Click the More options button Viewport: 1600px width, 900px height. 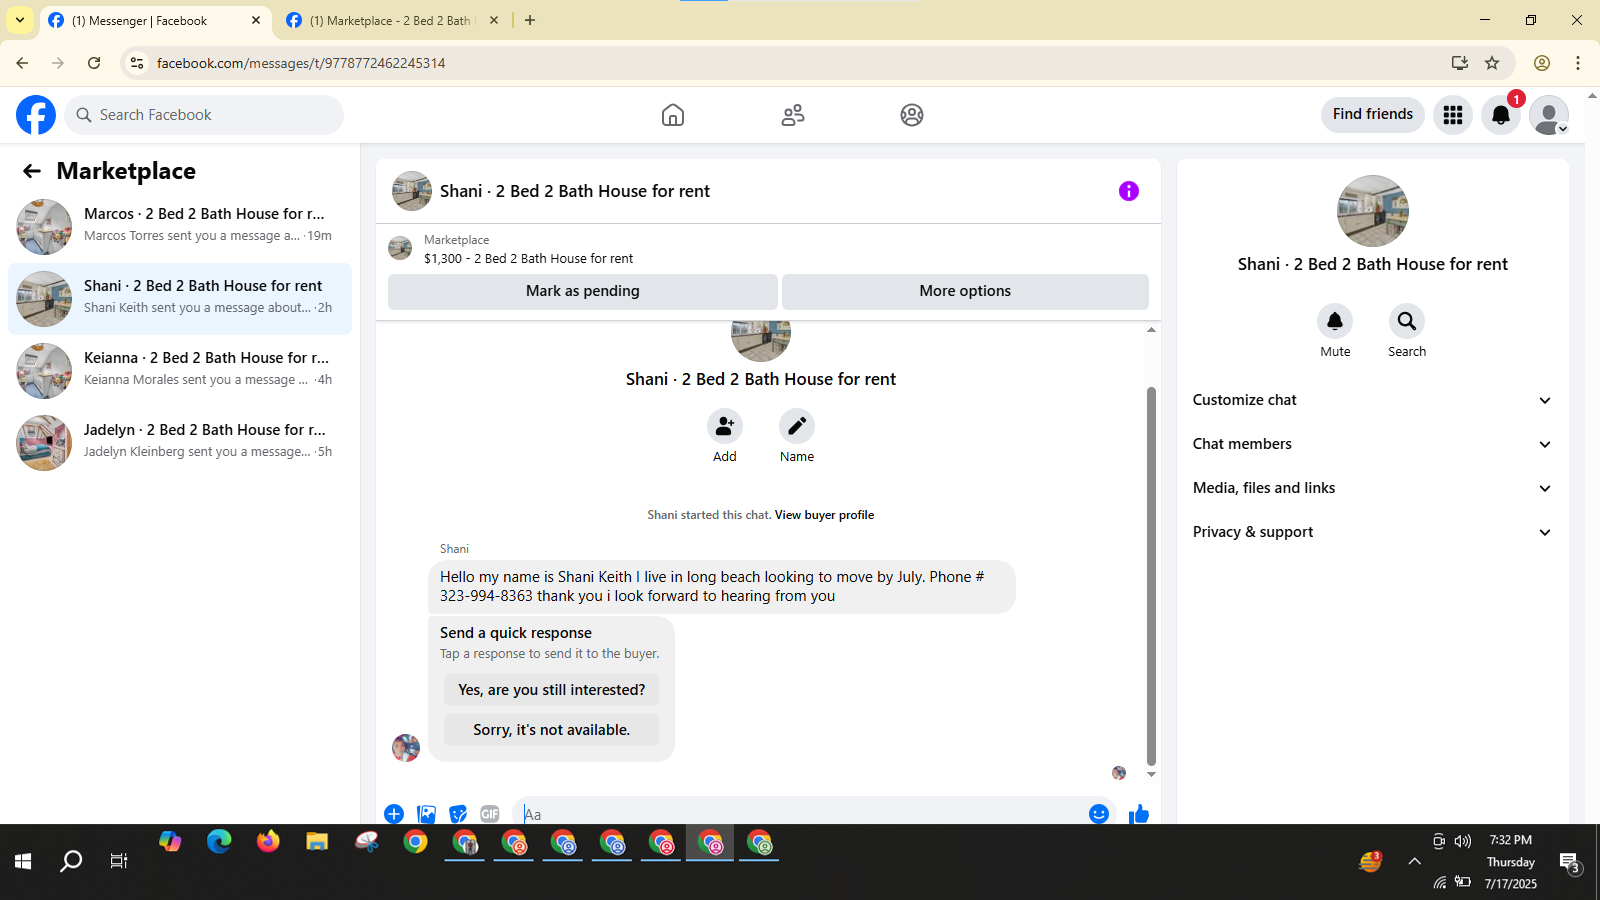tap(965, 291)
